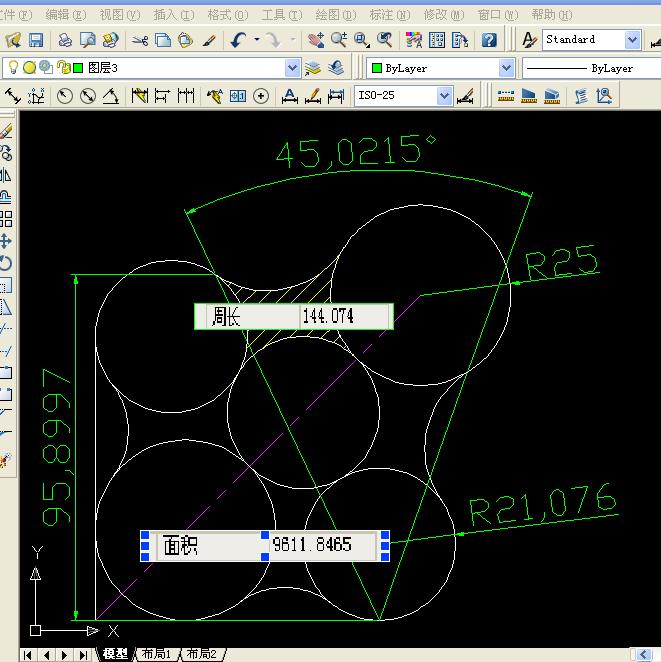This screenshot has width=661, height=662.
Task: Open the DesignCenter icon
Action: click(437, 40)
